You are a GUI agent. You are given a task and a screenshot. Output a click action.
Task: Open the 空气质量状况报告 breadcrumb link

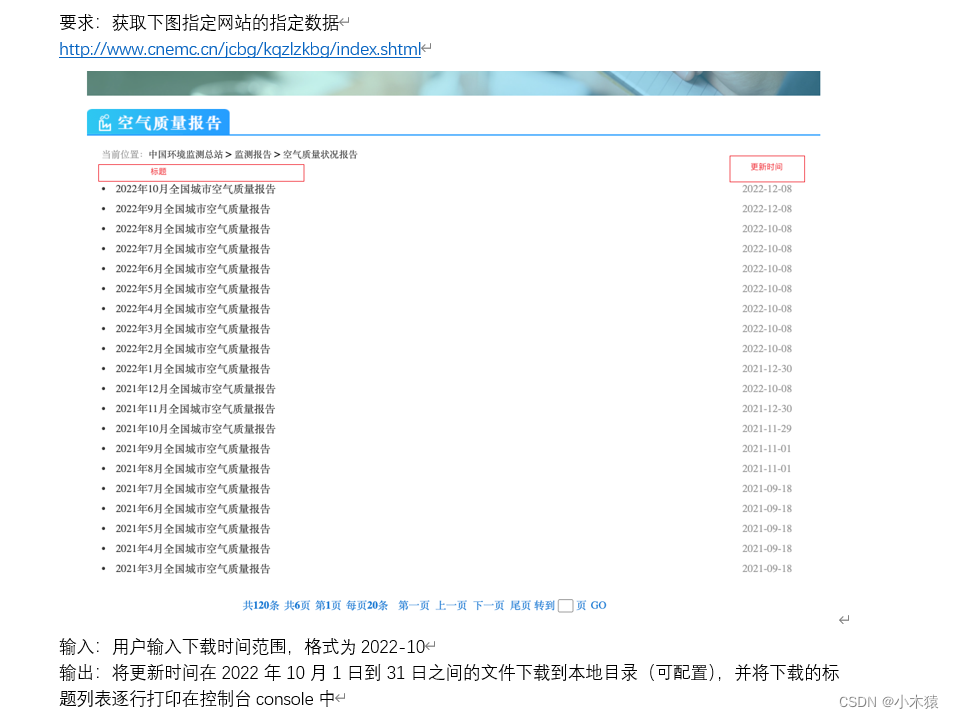tap(319, 154)
